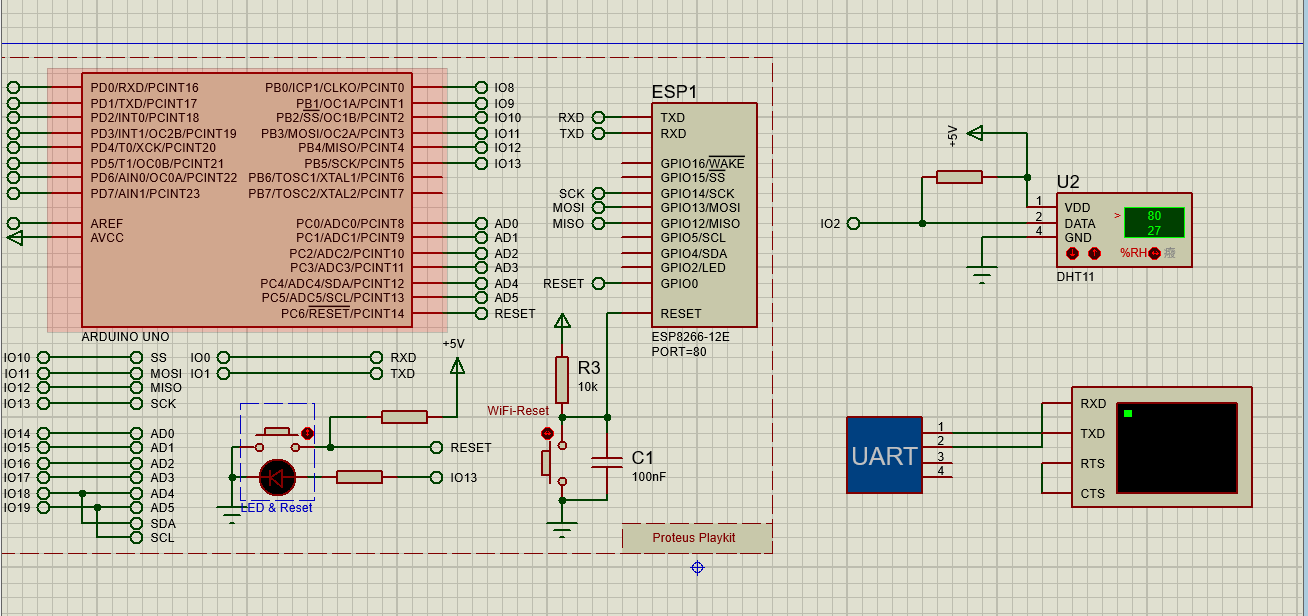
Task: Select the MISO terminal next to GPIO12
Action: pyautogui.click(x=599, y=223)
